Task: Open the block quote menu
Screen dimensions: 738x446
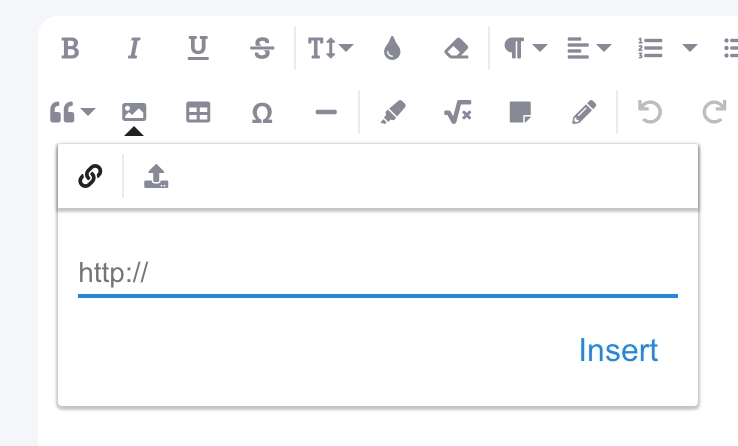Action: [72, 113]
